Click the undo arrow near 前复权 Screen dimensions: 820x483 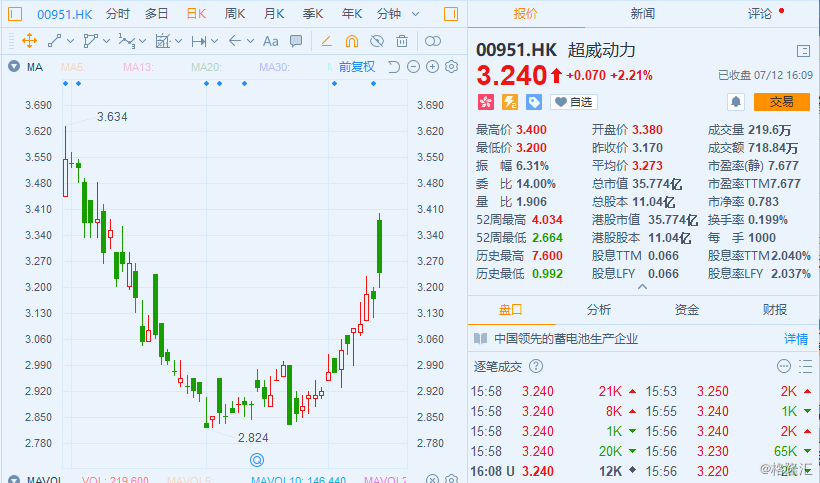click(394, 67)
